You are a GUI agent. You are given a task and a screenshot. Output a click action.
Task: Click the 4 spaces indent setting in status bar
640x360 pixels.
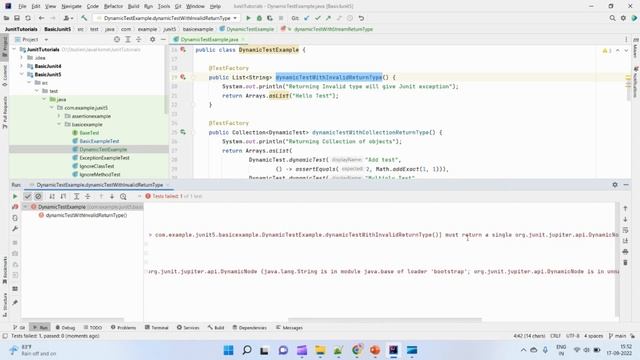tap(593, 336)
